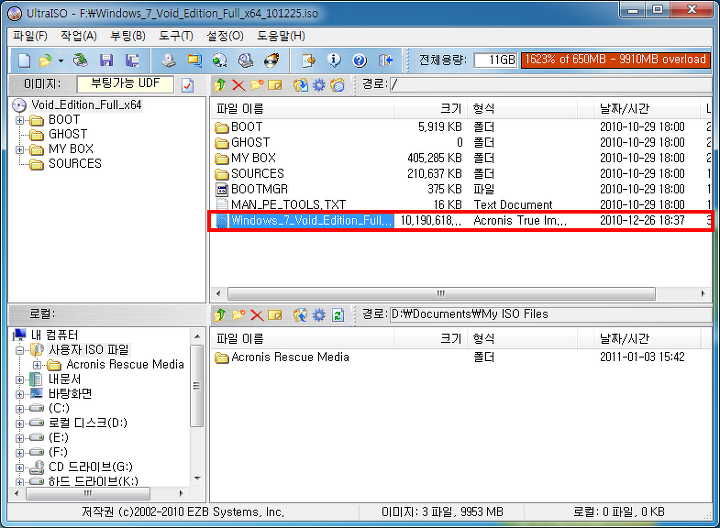This screenshot has height=528, width=720.
Task: Click the image Information icon
Action: tap(334, 60)
